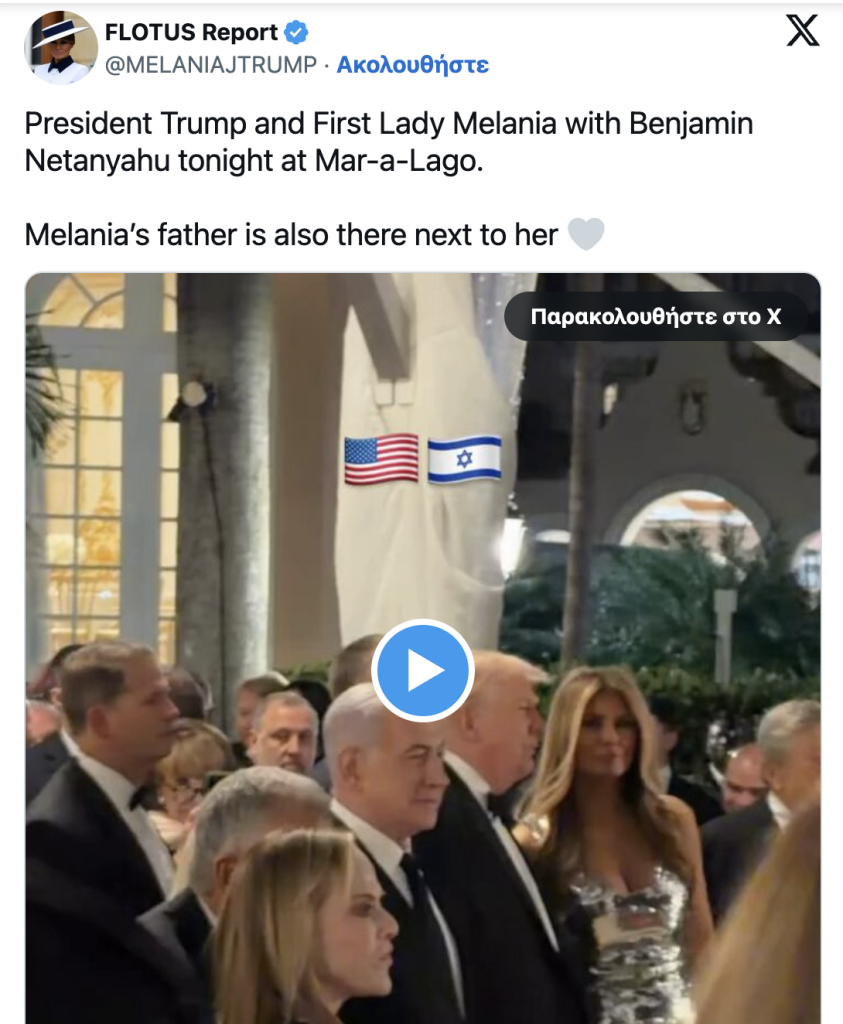Follow the account via Ακολουθήστε link
Image resolution: width=843 pixels, height=1024 pixels.
click(x=413, y=65)
